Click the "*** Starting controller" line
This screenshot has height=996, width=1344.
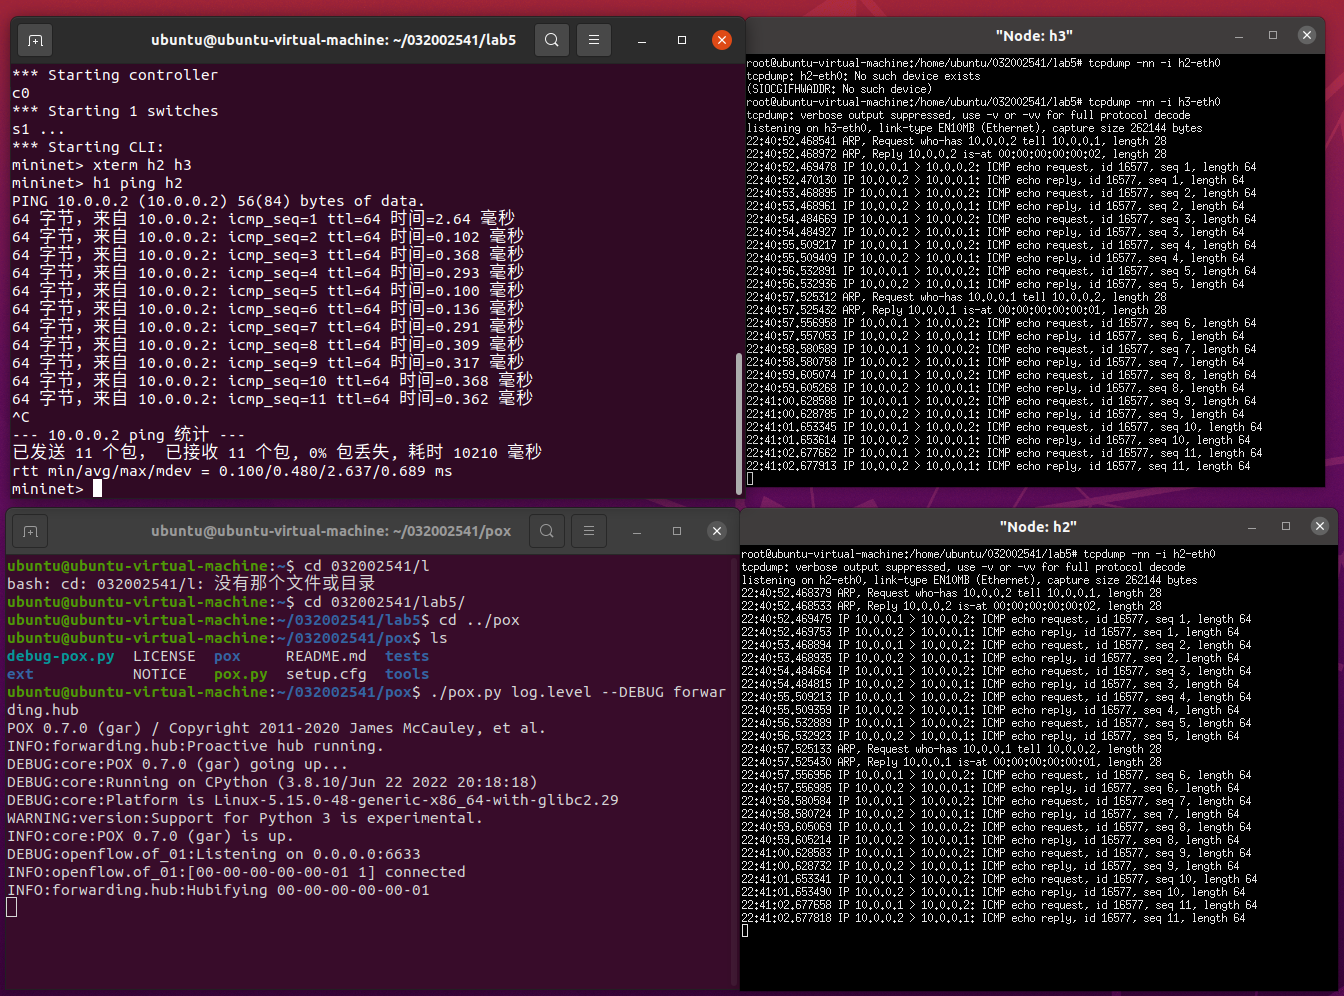(x=115, y=75)
